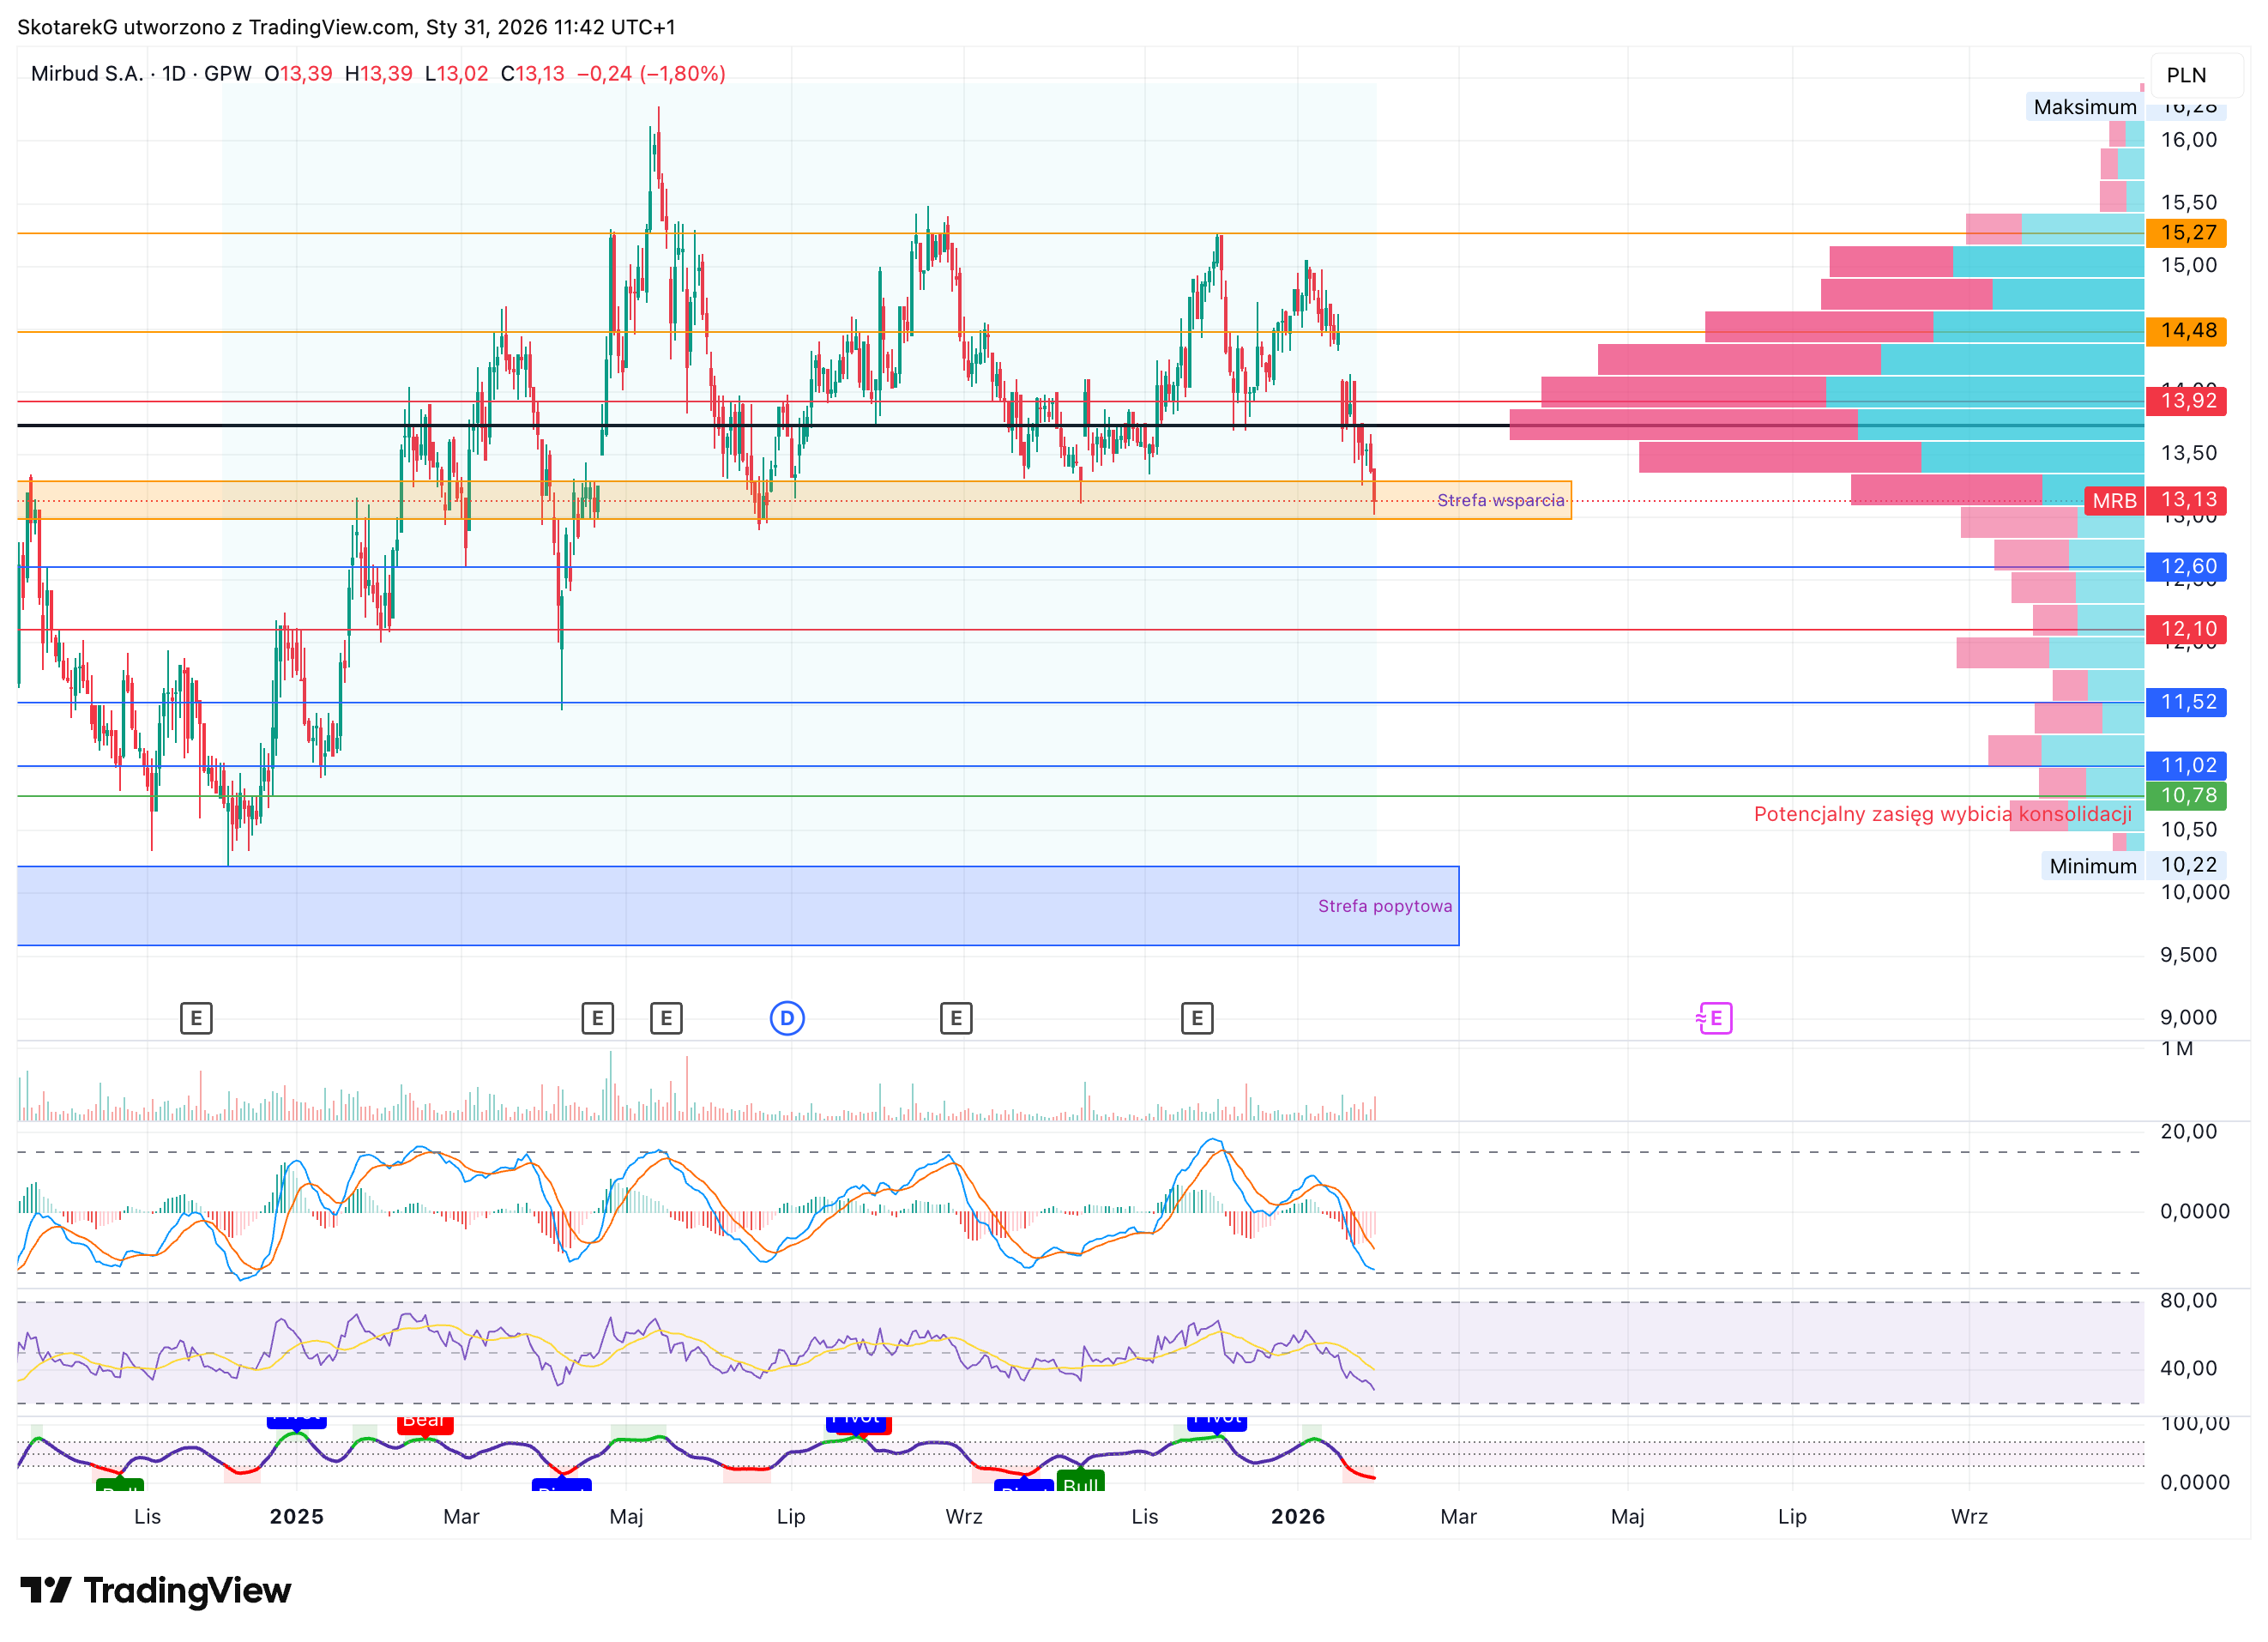
Task: Click the MRB ticker price tag
Action: (x=2114, y=500)
